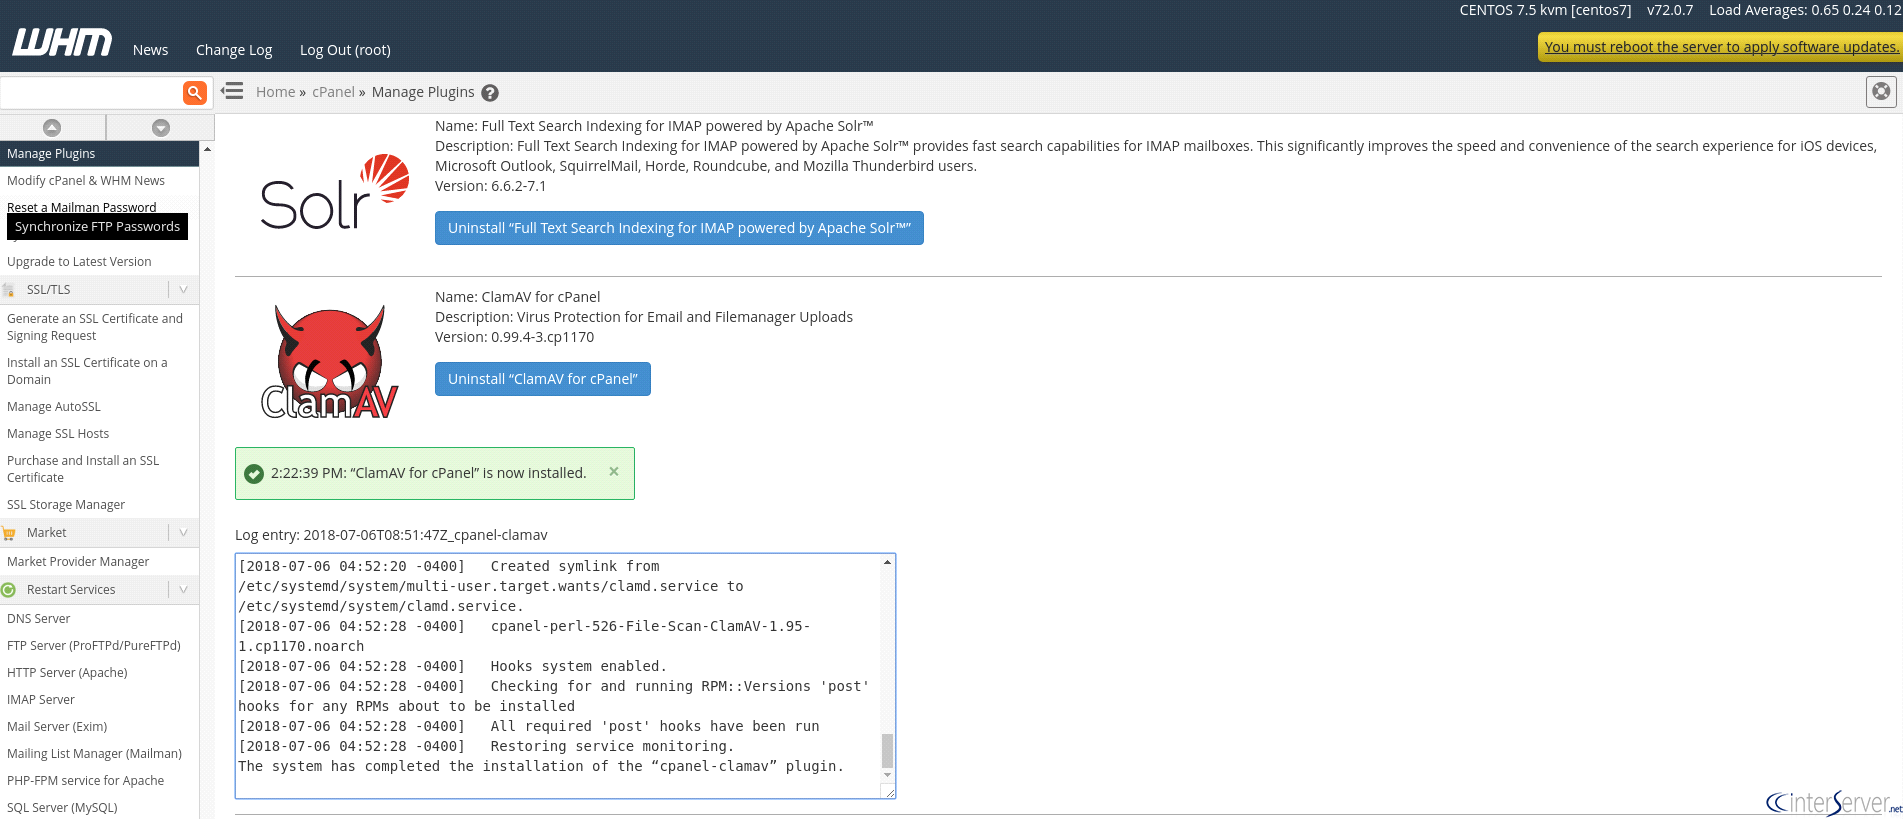The width and height of the screenshot is (1903, 819).
Task: Go to Home breadcrumb link
Action: 275,92
